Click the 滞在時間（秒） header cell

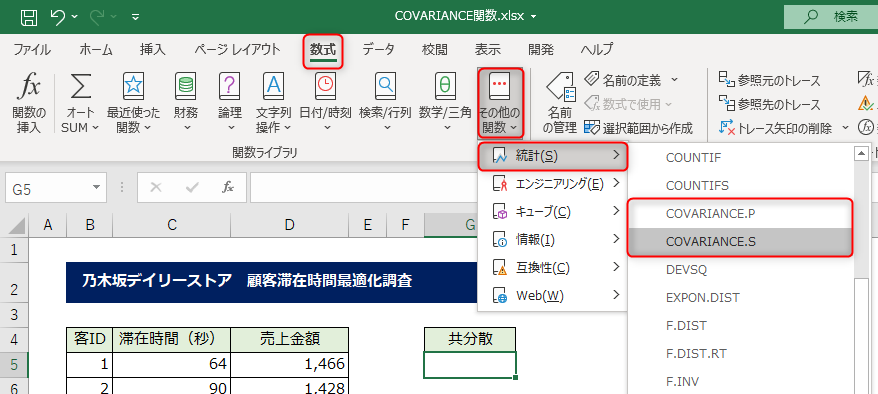point(171,339)
